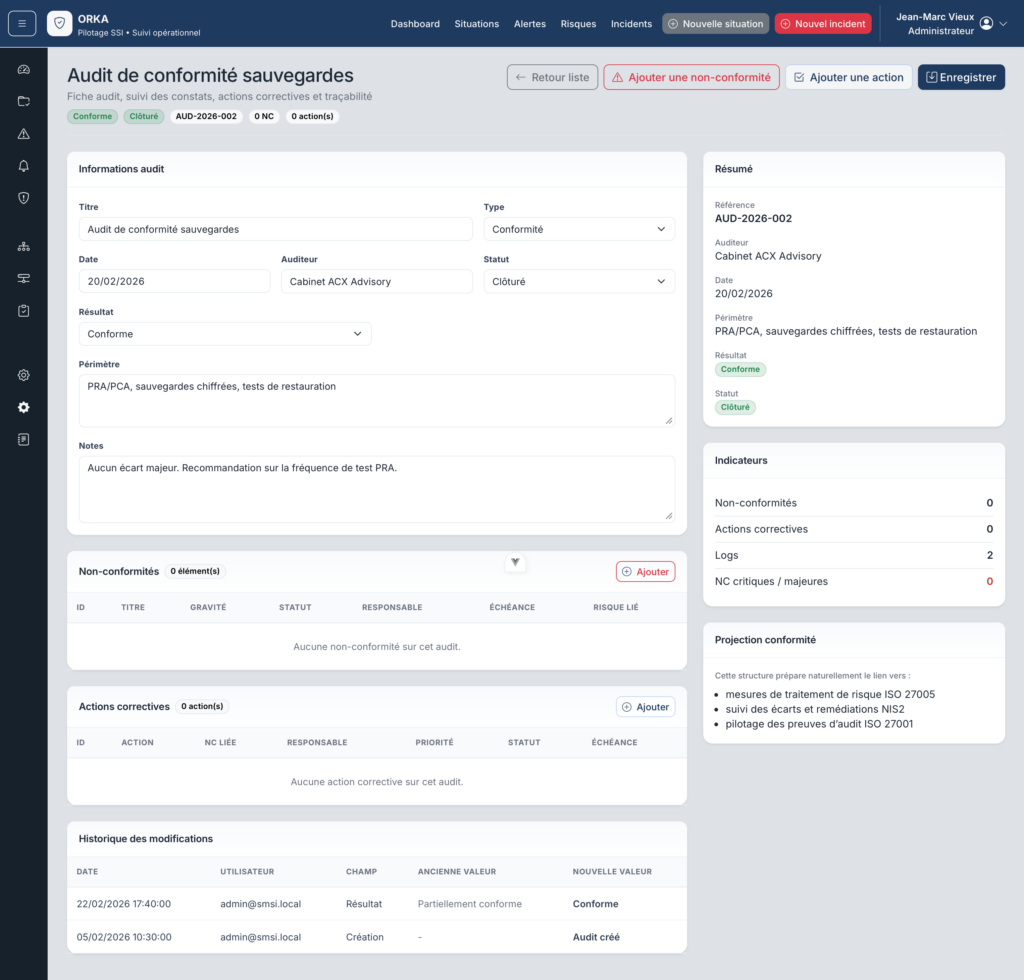Go to Risques in top navigation
Viewport: 1024px width, 980px height.
click(578, 24)
